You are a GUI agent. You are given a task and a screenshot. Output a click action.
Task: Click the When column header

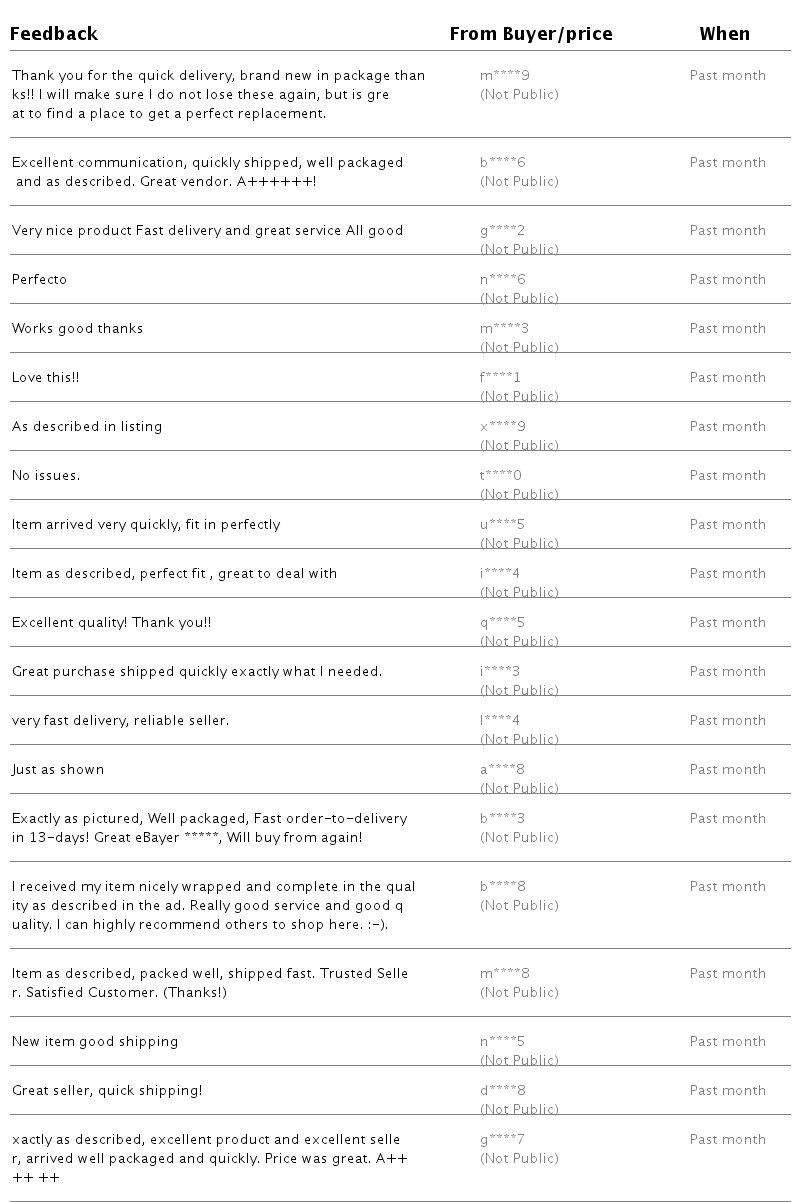tap(724, 34)
